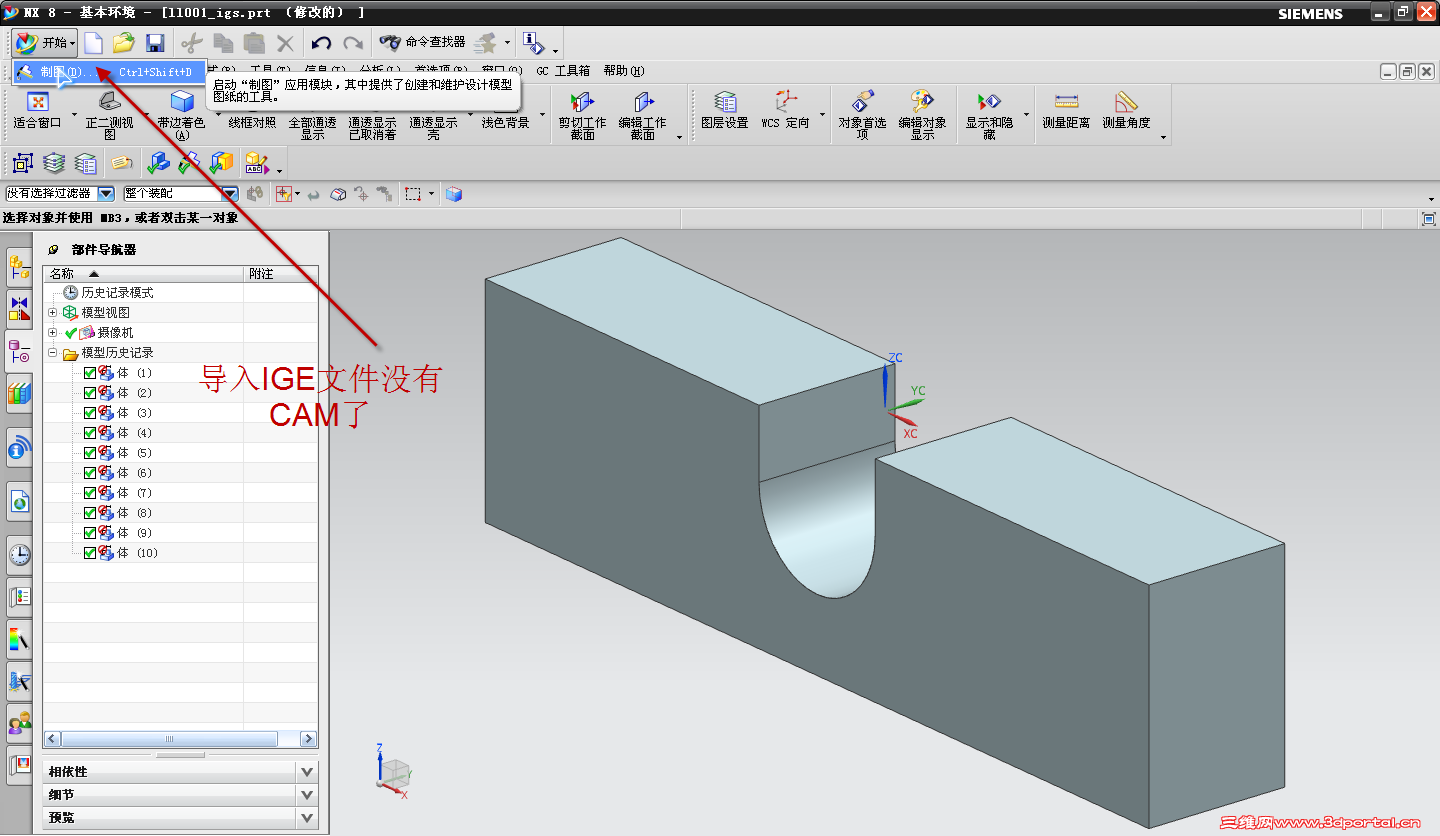Click the Redo arrow icon

tap(353, 43)
